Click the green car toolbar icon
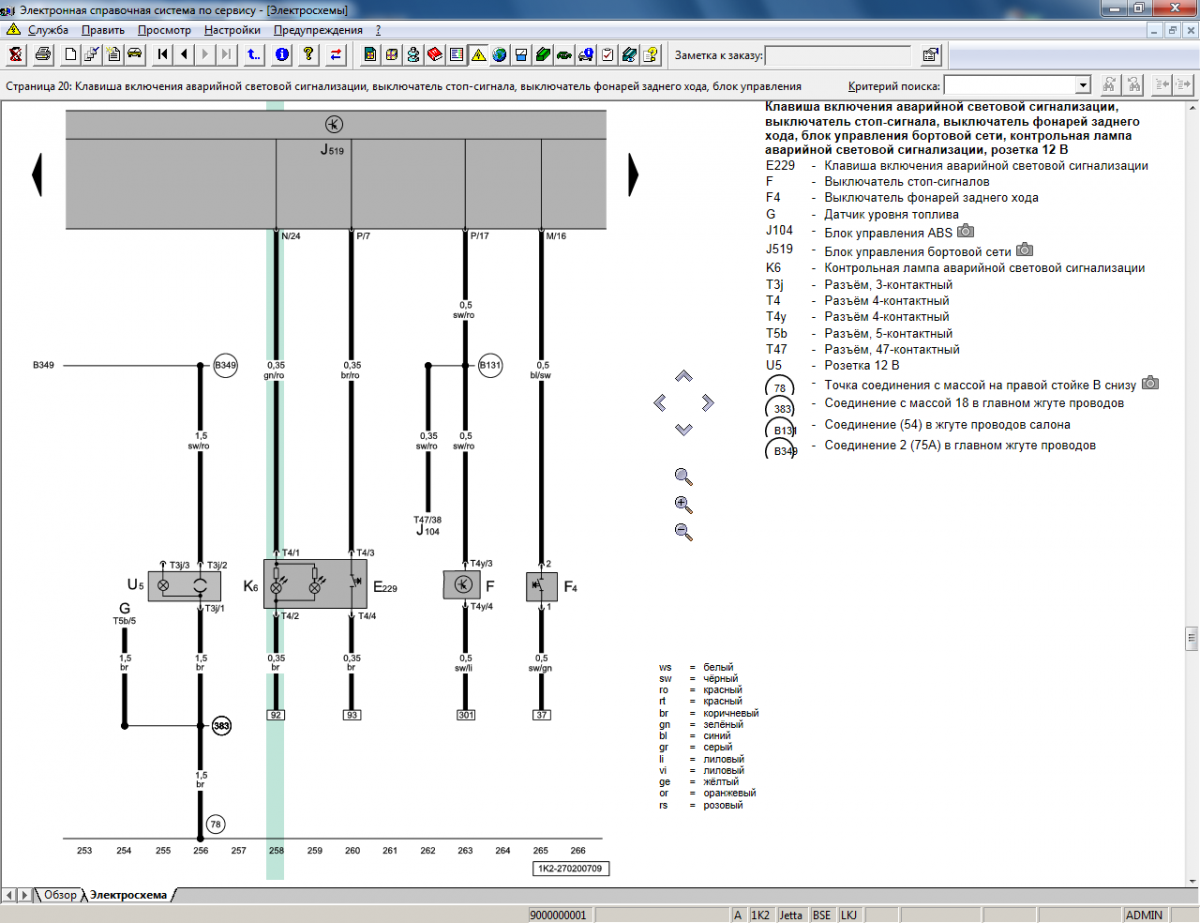The image size is (1200, 923). pos(564,54)
